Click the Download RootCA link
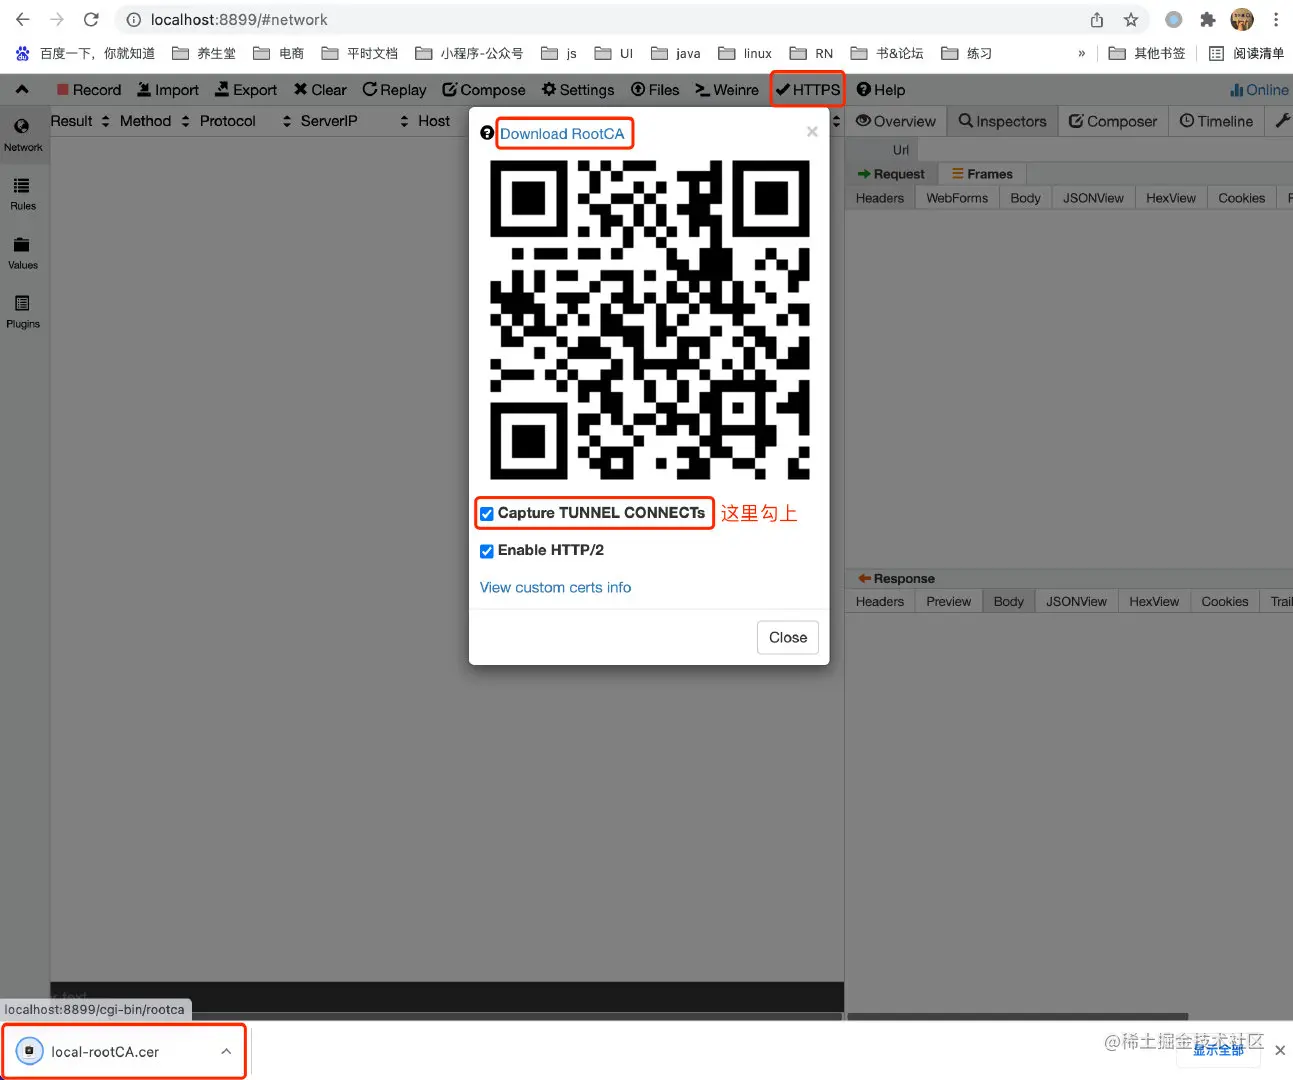1293x1080 pixels. point(562,134)
